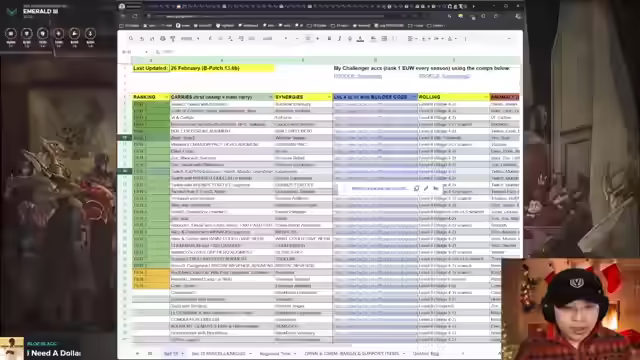Open the all sheets list icon
This screenshot has width=640, height=360.
150,353
